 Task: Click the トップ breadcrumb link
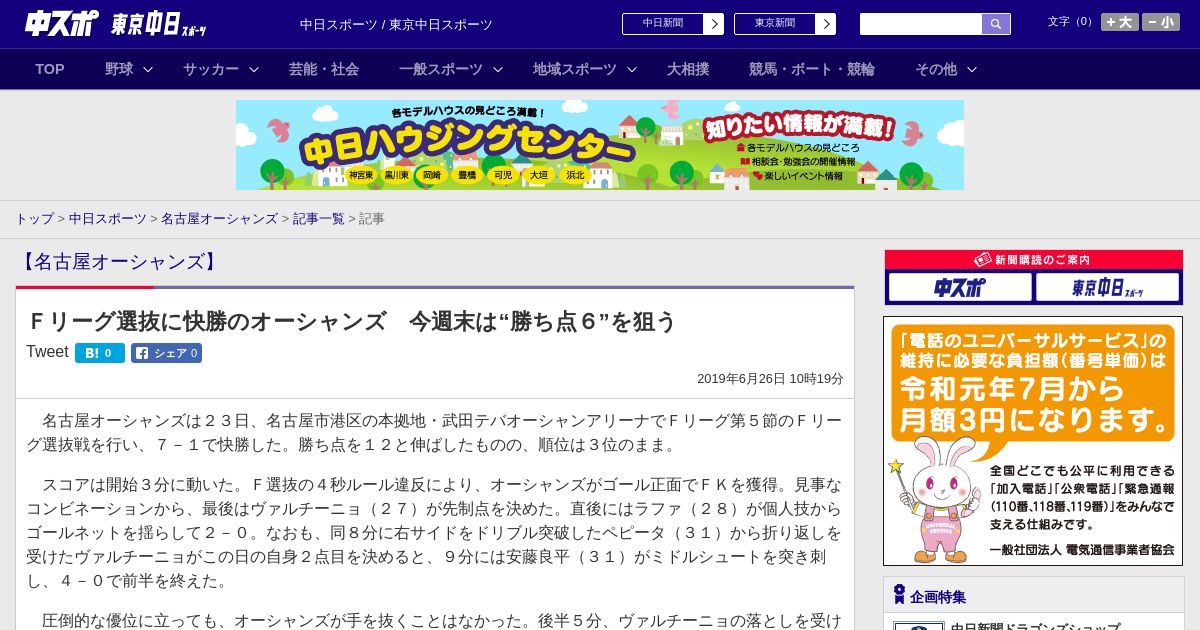34,219
